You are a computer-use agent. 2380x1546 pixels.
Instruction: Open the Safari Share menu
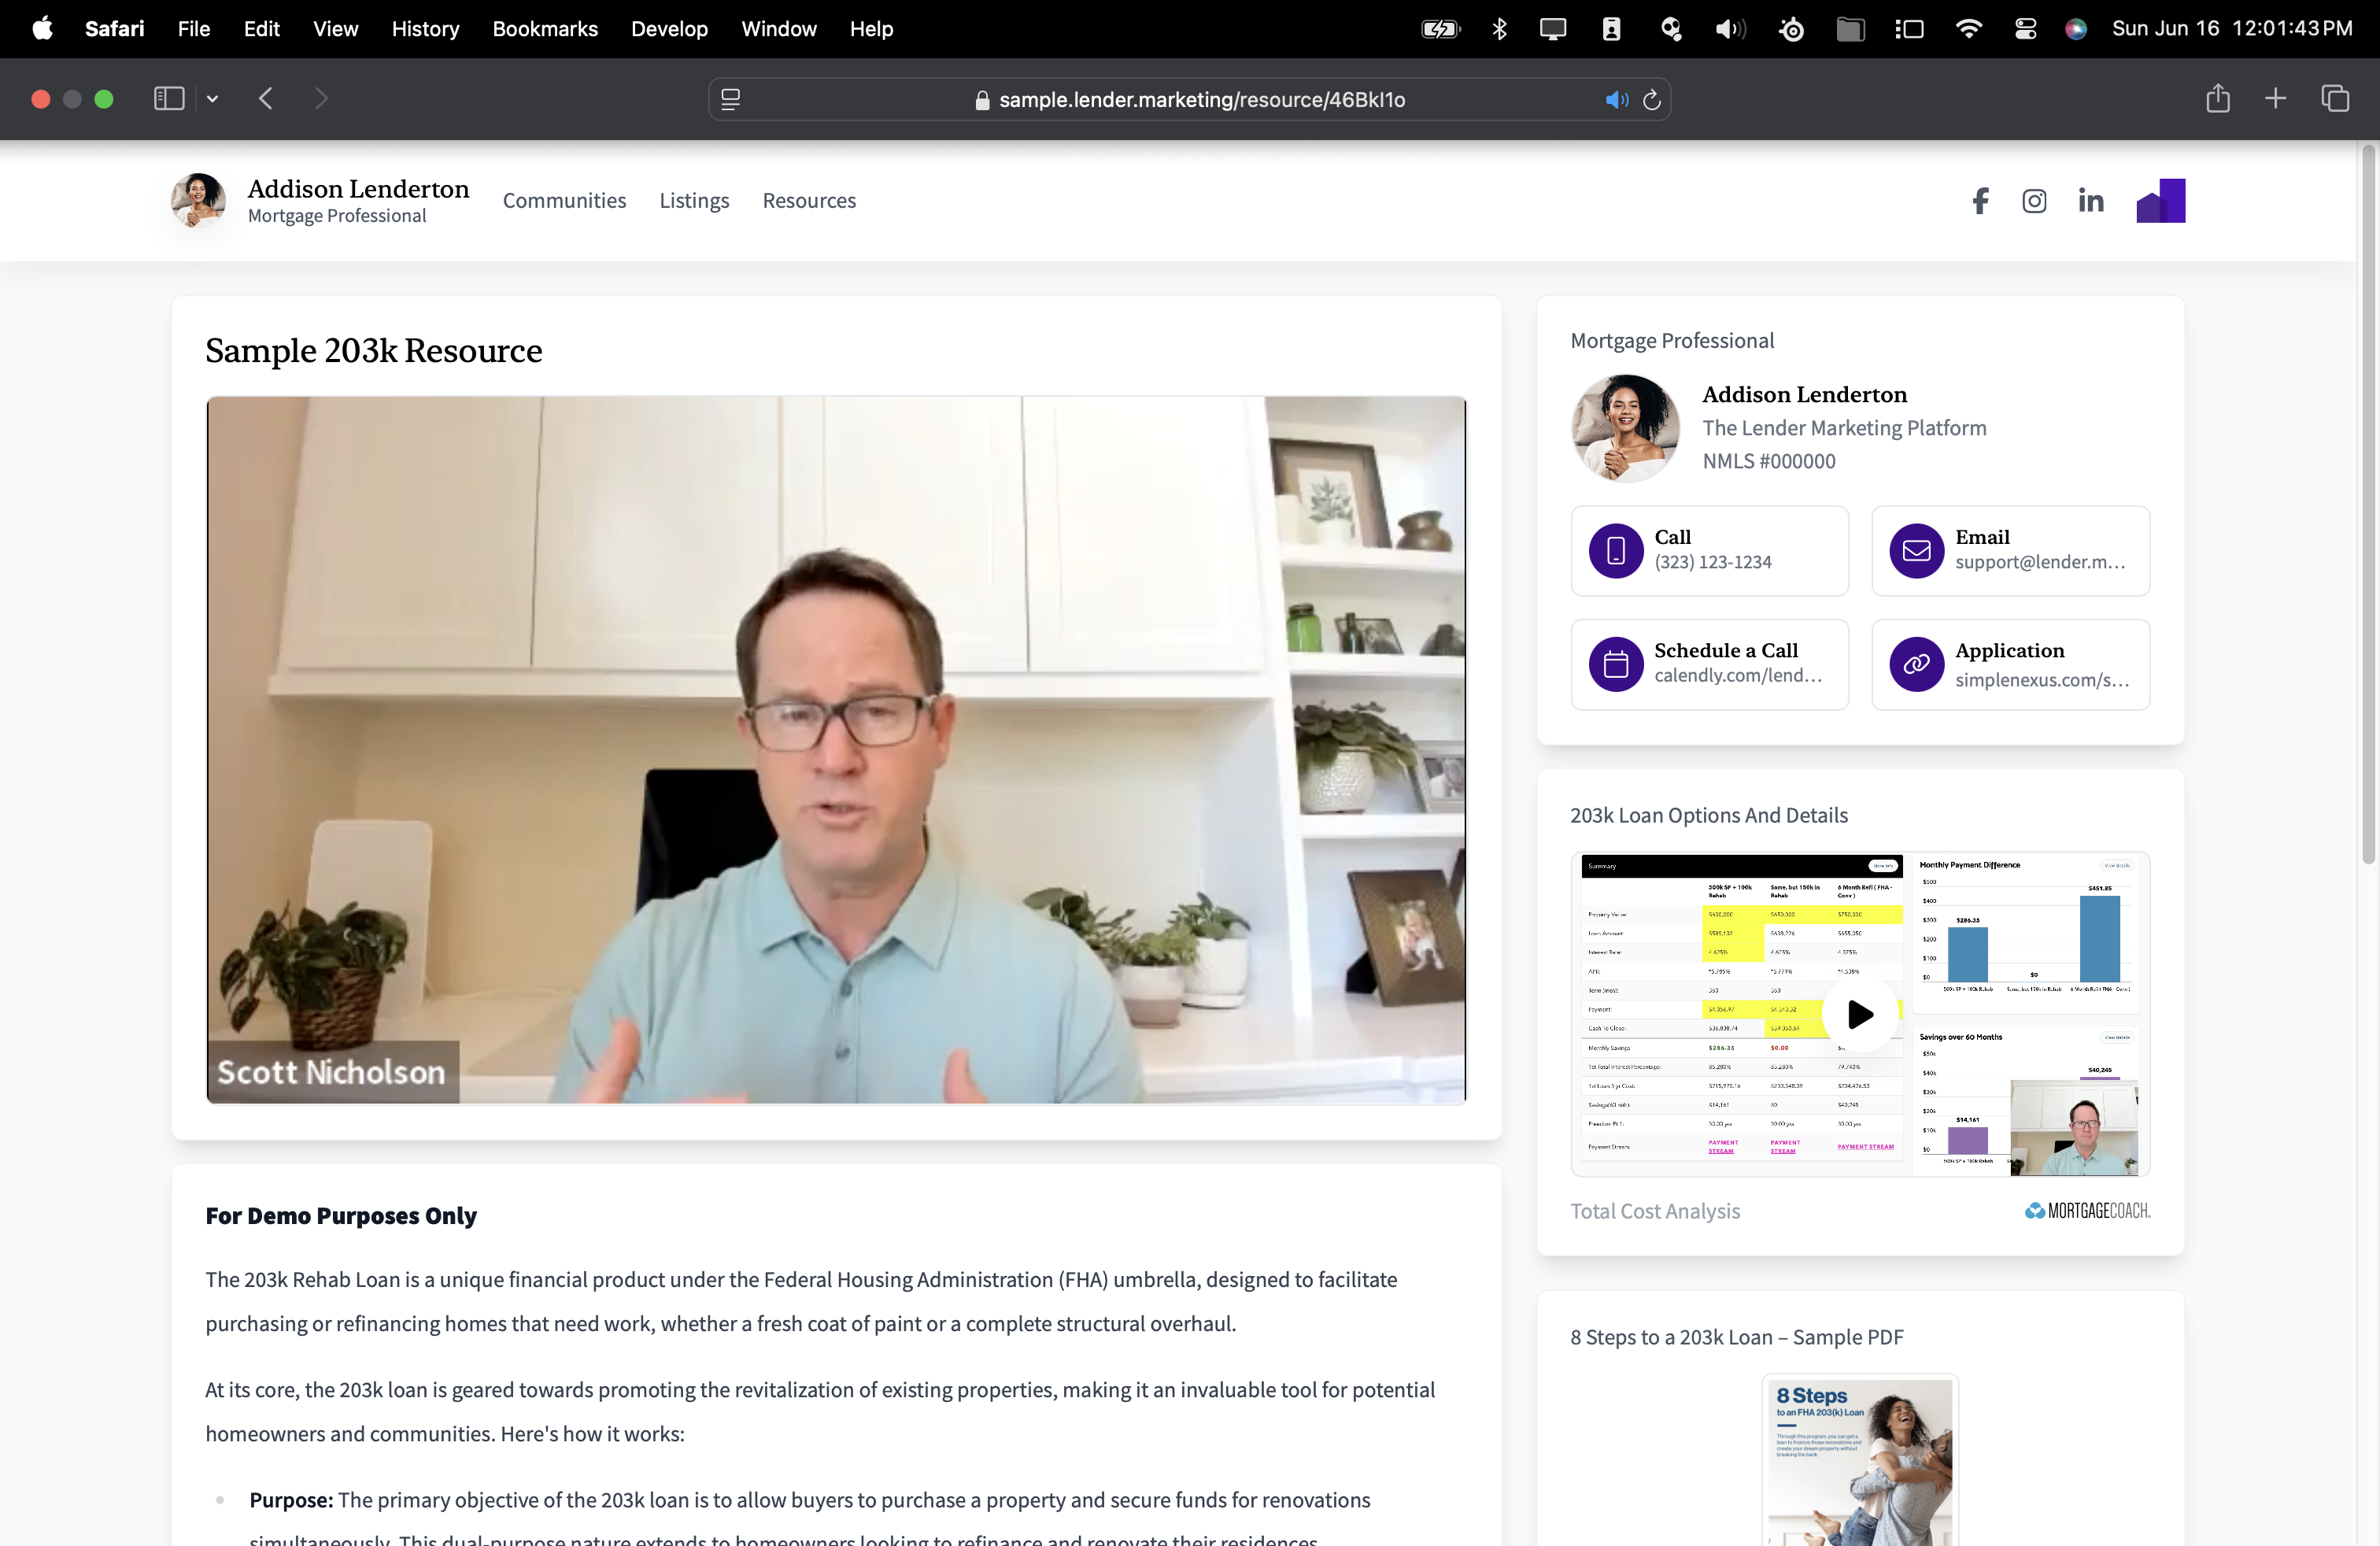click(2218, 99)
